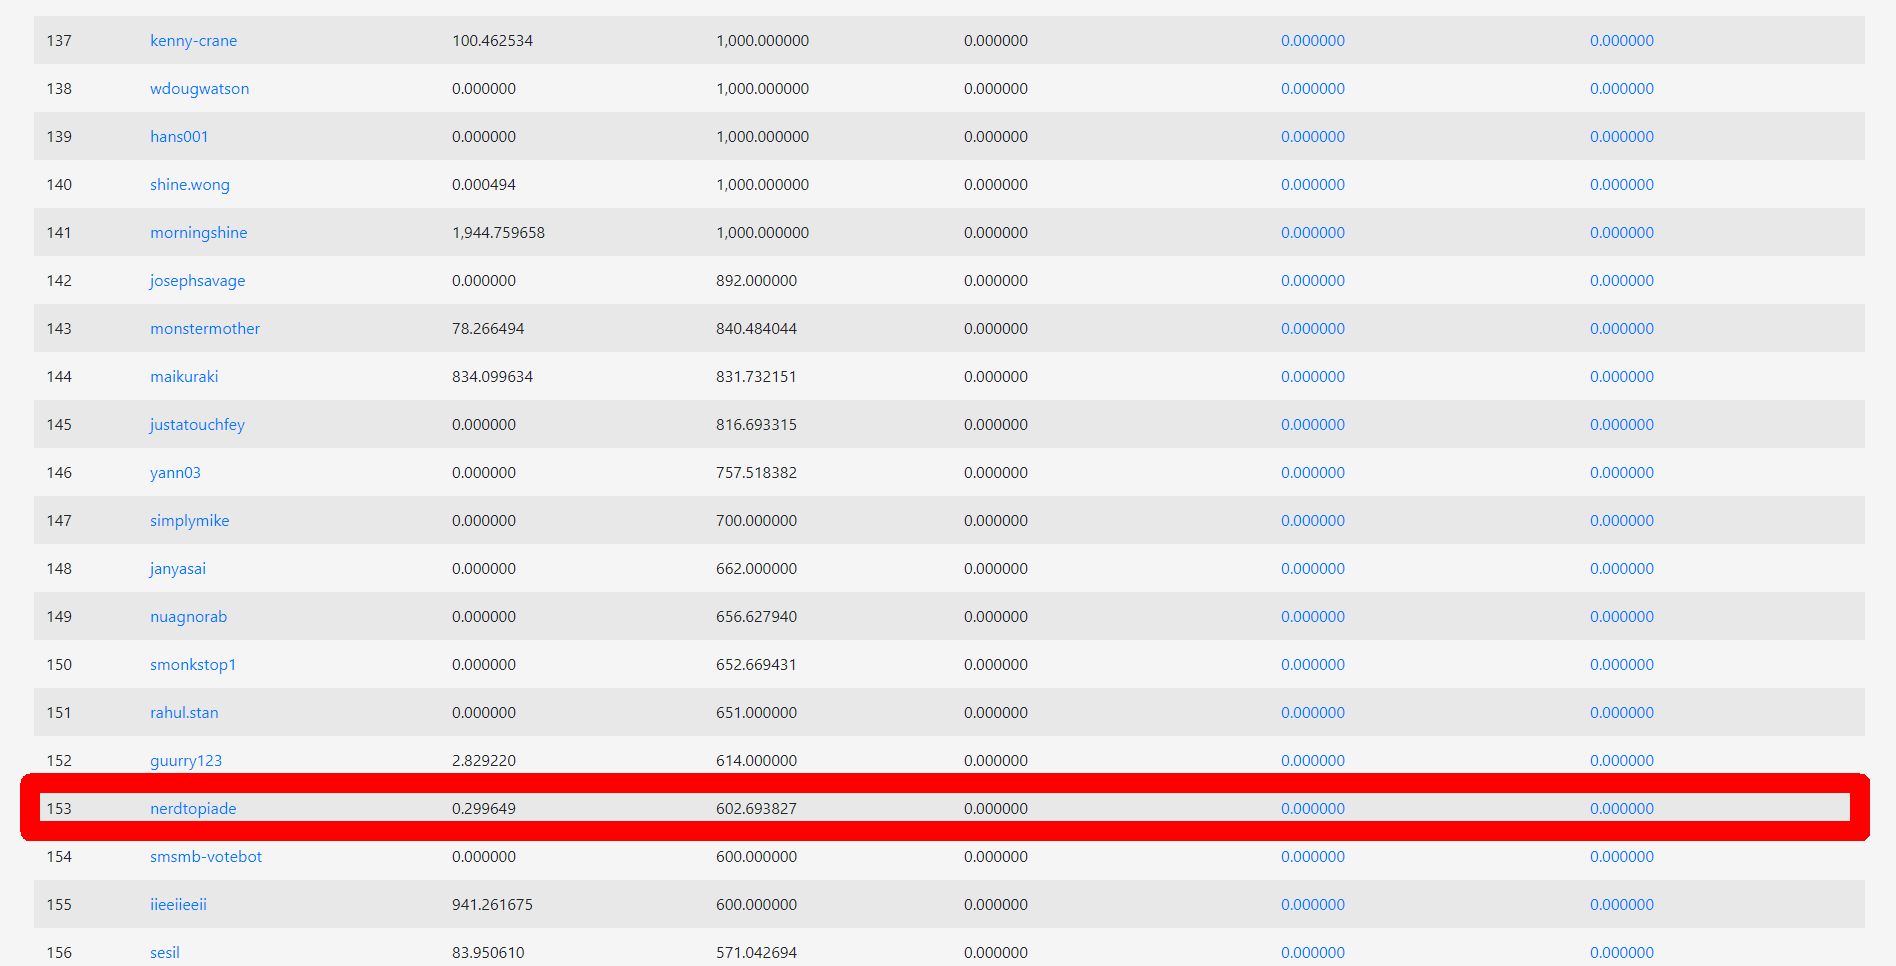Select rank number 137
This screenshot has height=966, width=1896.
[59, 41]
